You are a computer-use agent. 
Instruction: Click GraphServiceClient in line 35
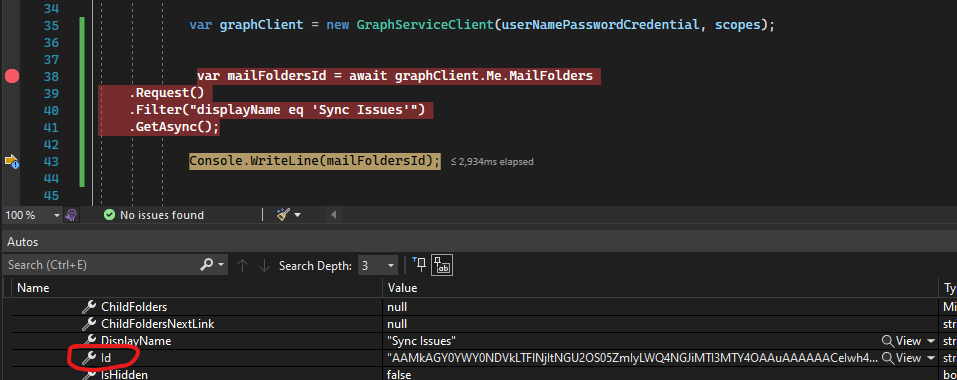coord(425,25)
